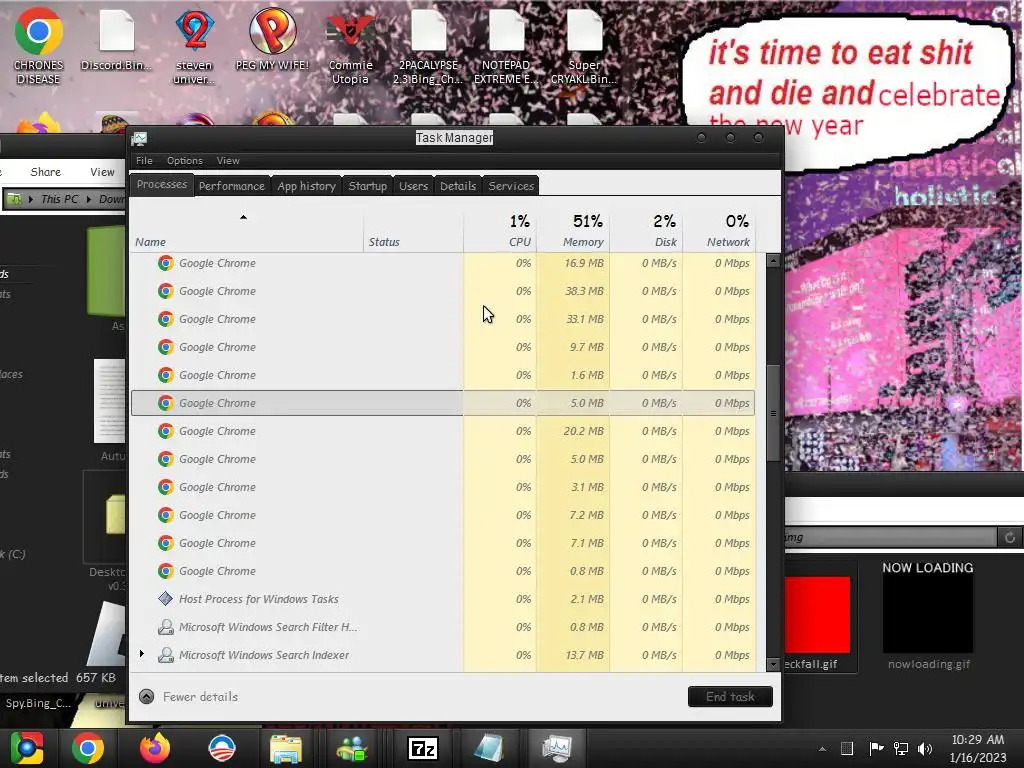Show hidden tray icons arrow
Image resolution: width=1024 pixels, height=768 pixels.
822,749
